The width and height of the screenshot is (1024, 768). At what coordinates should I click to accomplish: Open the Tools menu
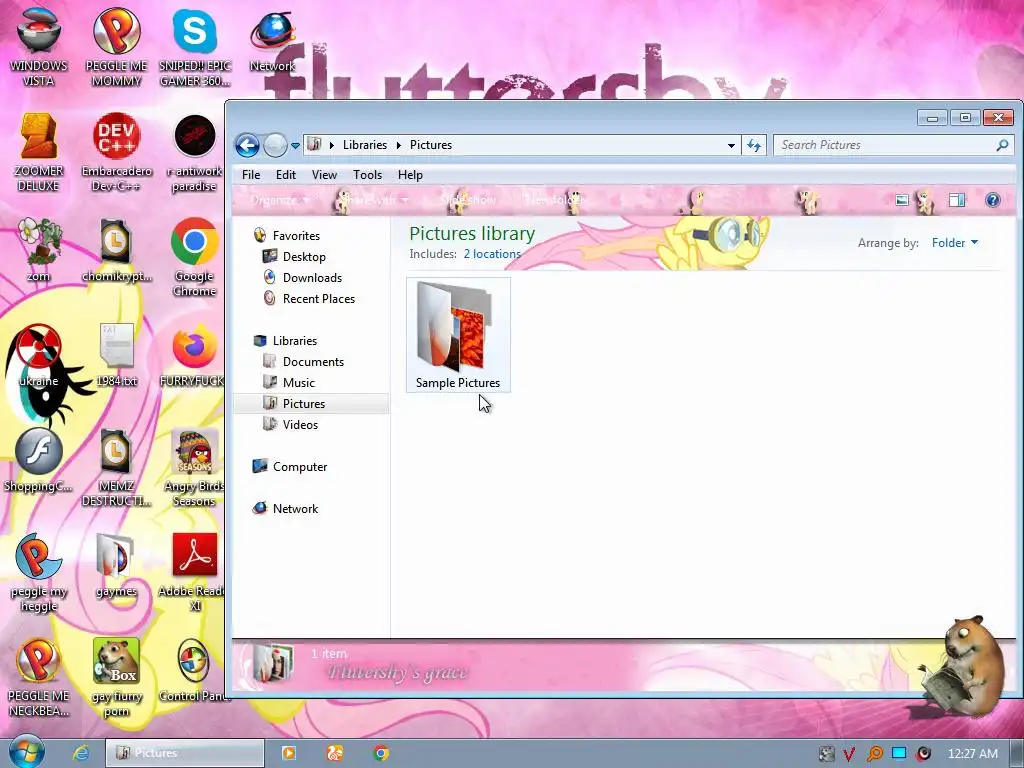click(367, 175)
